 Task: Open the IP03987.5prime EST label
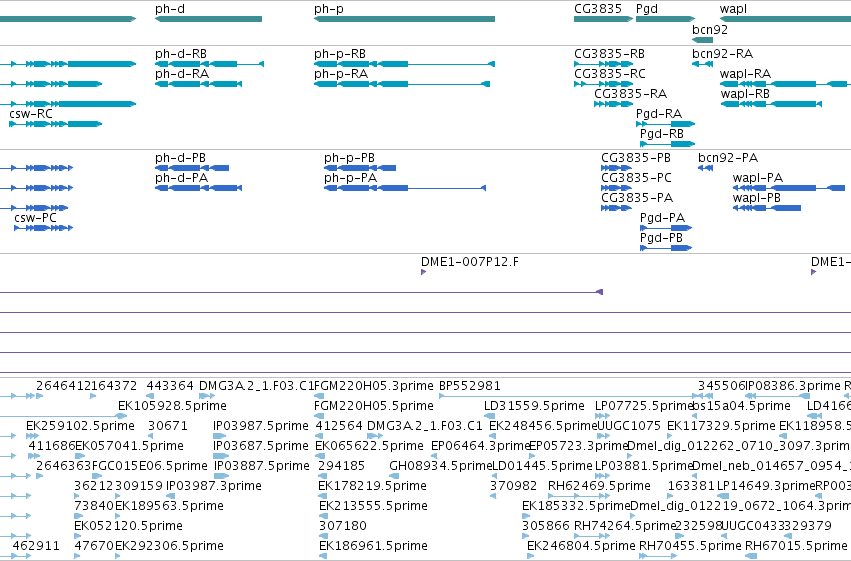tap(261, 426)
